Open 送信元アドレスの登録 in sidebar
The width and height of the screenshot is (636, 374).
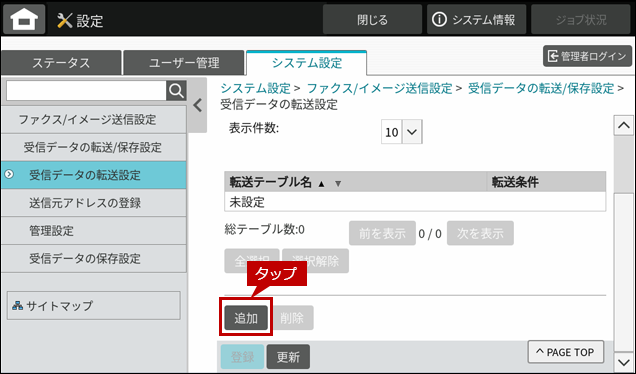[x=94, y=203]
